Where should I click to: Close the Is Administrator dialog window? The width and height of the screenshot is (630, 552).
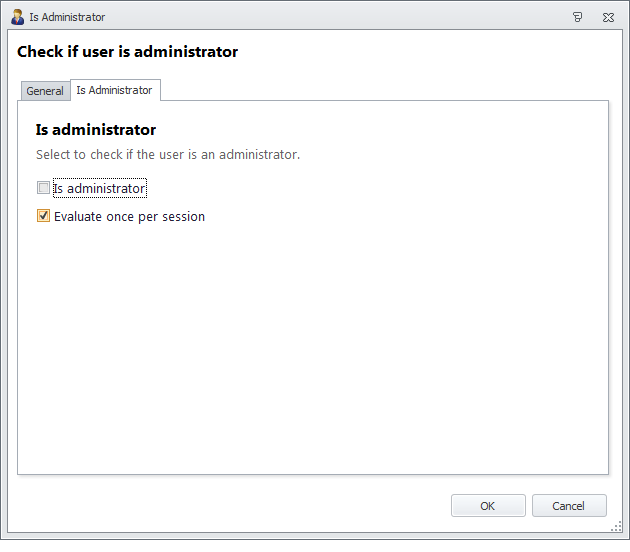(607, 17)
